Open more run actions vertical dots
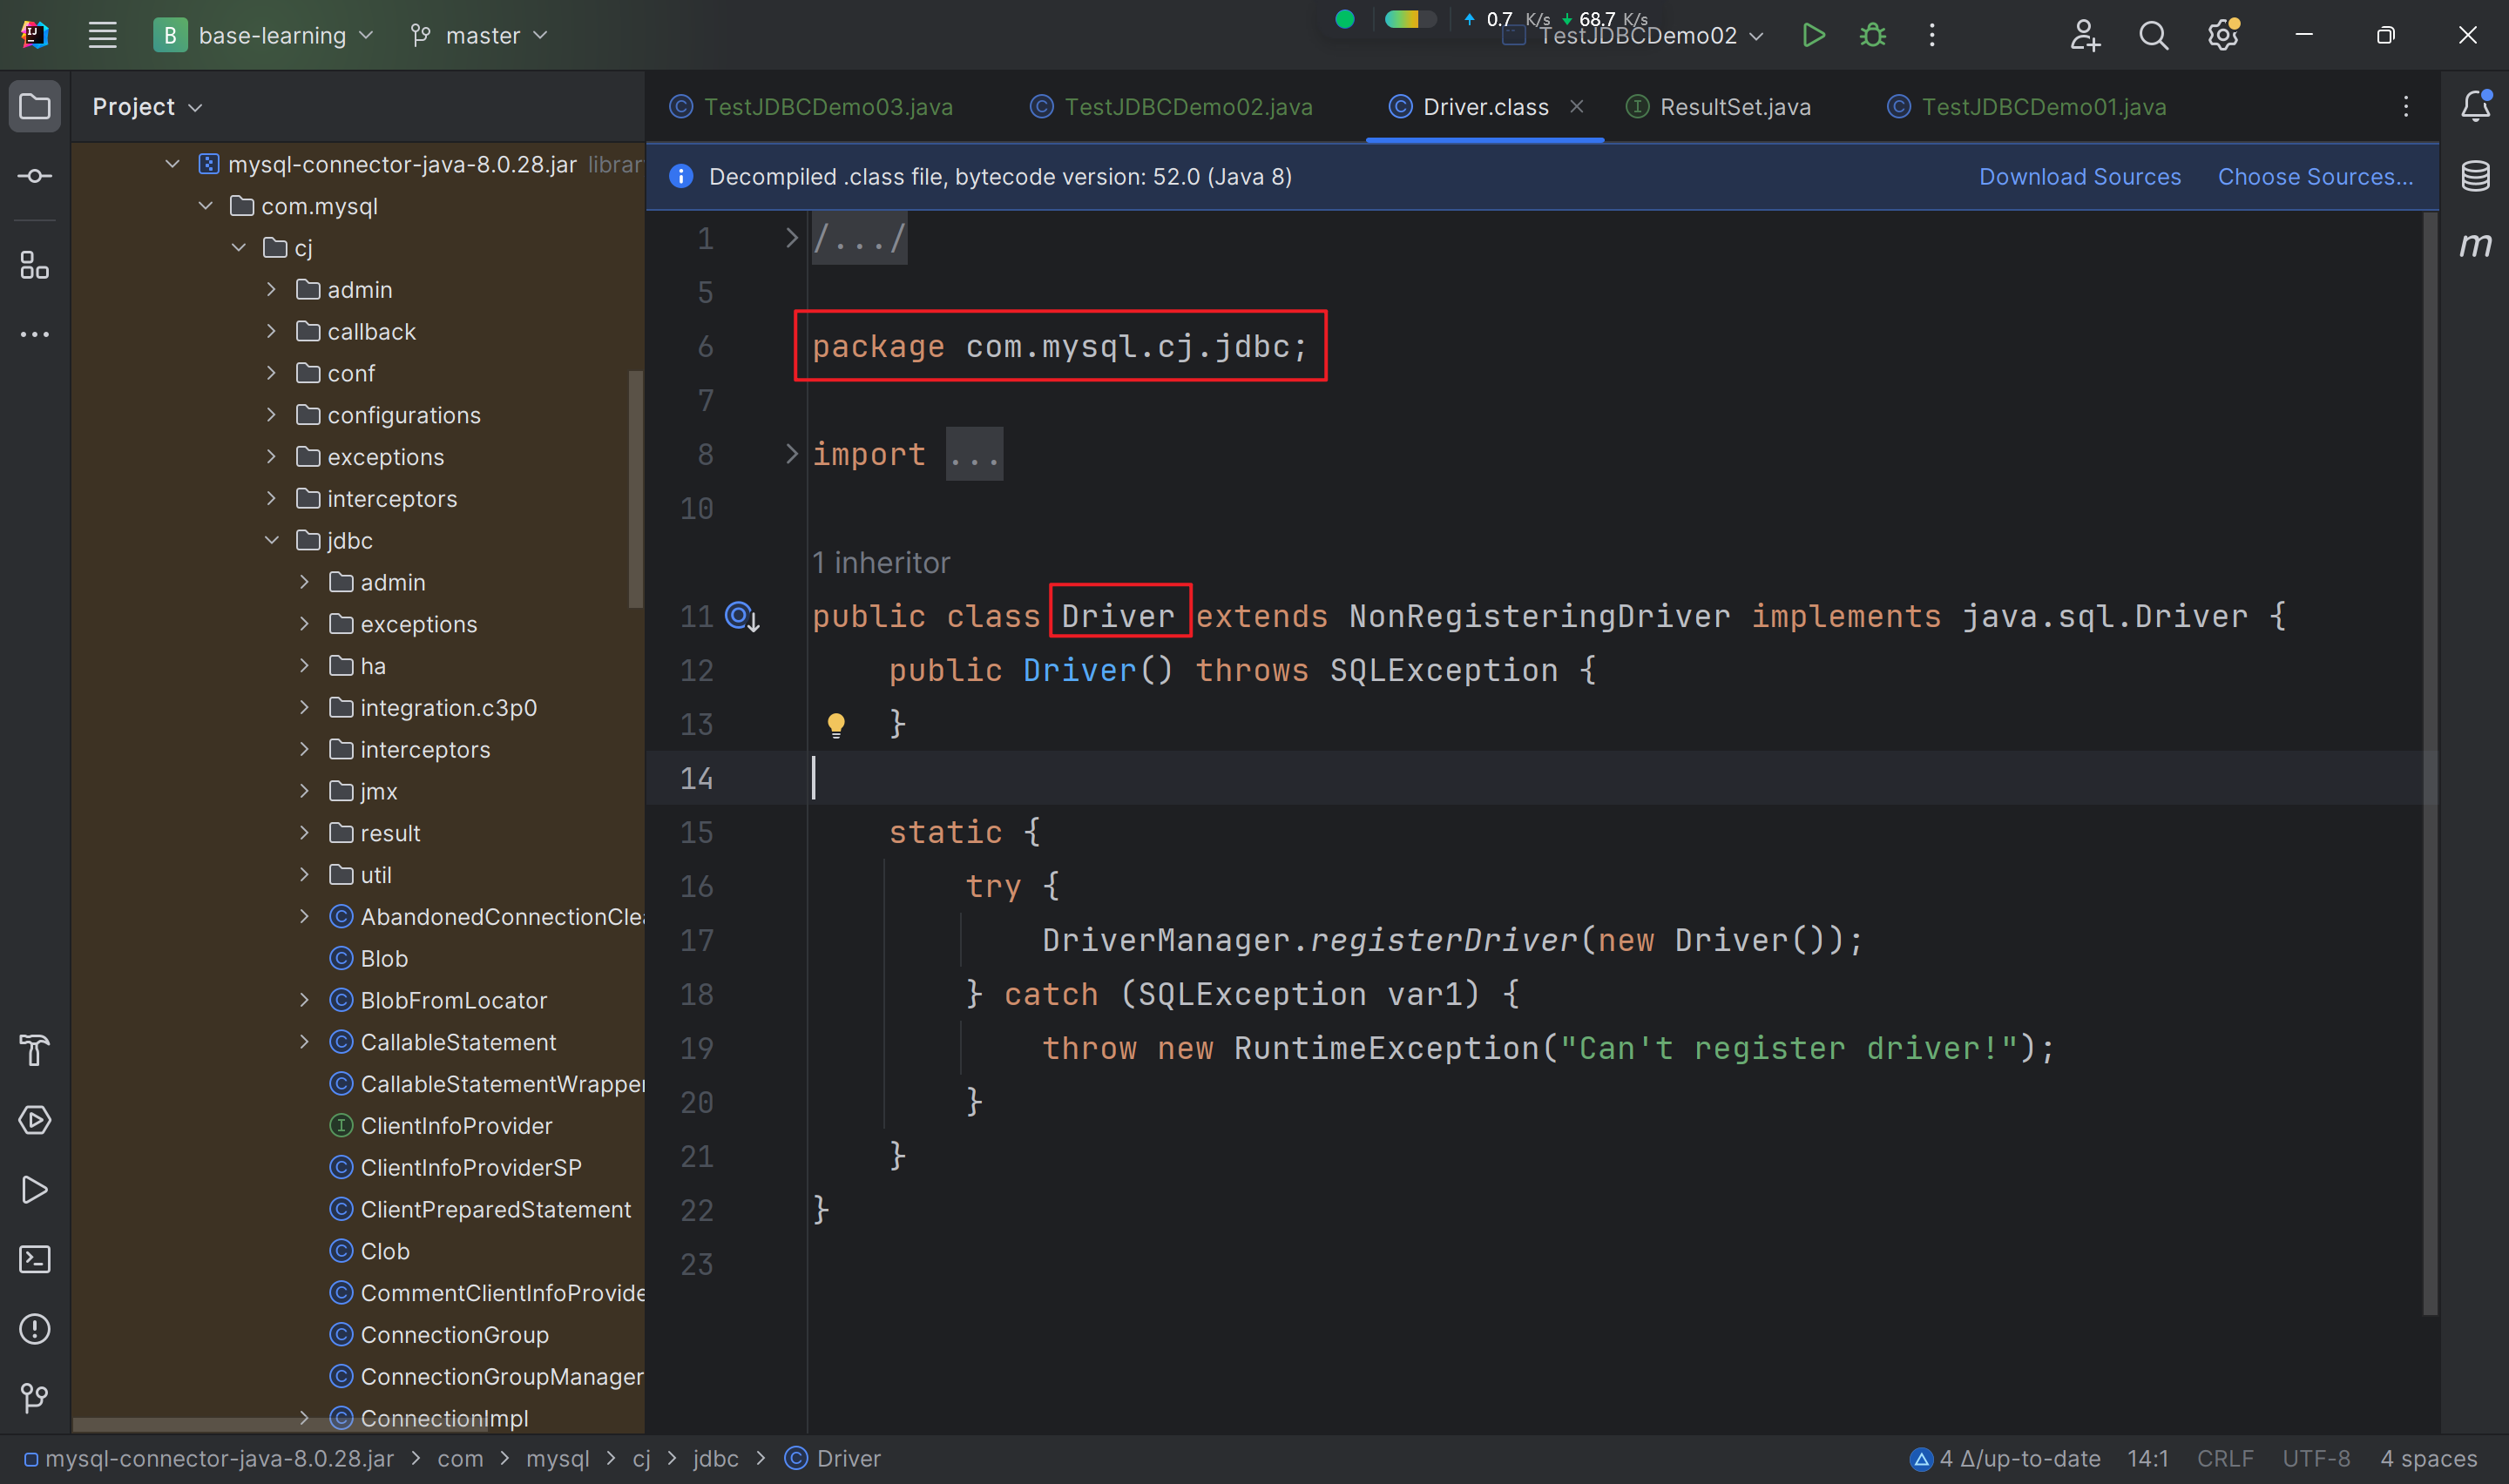 click(x=1932, y=35)
